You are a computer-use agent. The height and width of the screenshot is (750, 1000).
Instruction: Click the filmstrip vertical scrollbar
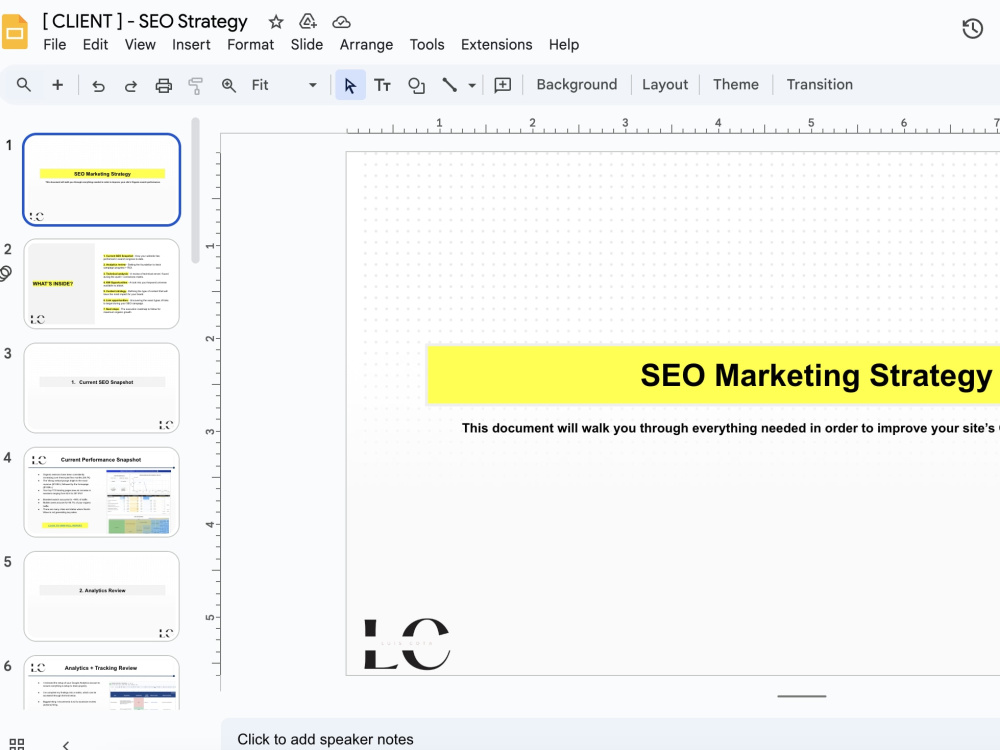click(x=195, y=190)
